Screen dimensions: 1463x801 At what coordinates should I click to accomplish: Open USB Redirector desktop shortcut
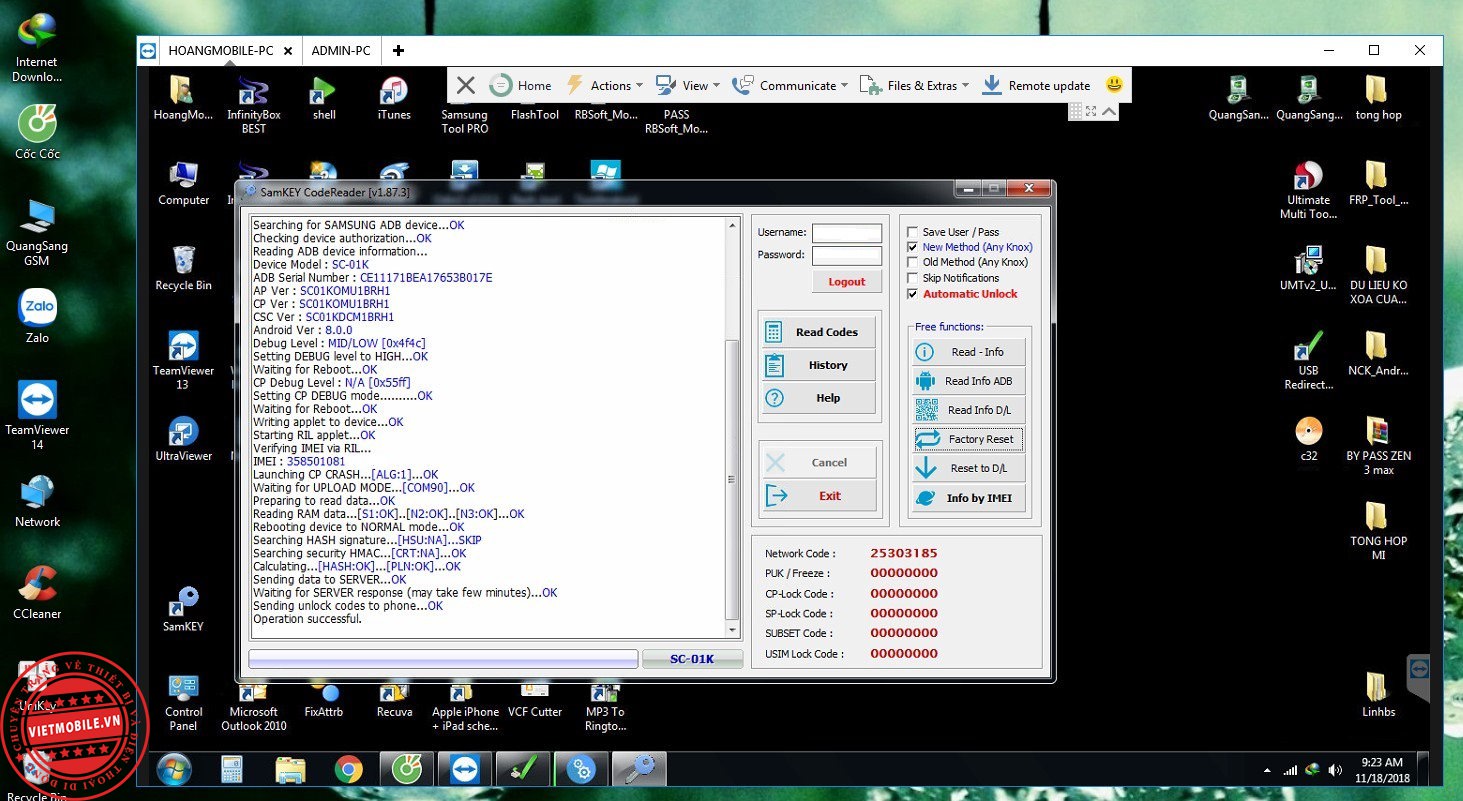pos(1308,361)
